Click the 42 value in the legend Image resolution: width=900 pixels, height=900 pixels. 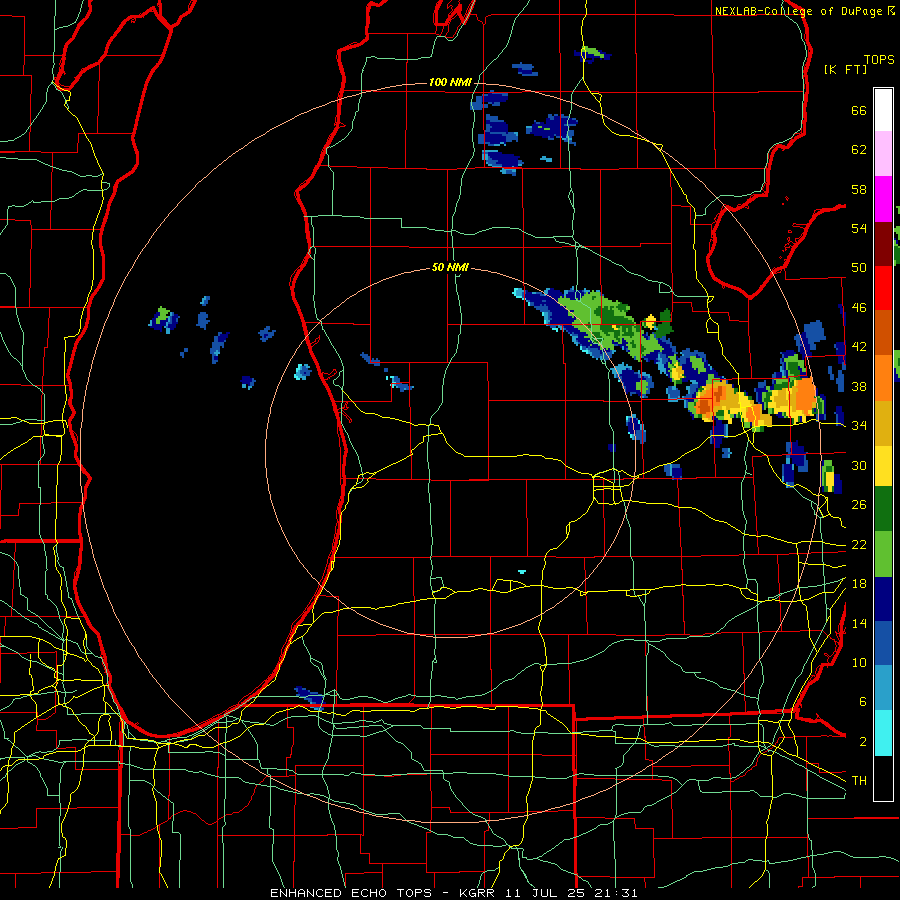coord(859,347)
